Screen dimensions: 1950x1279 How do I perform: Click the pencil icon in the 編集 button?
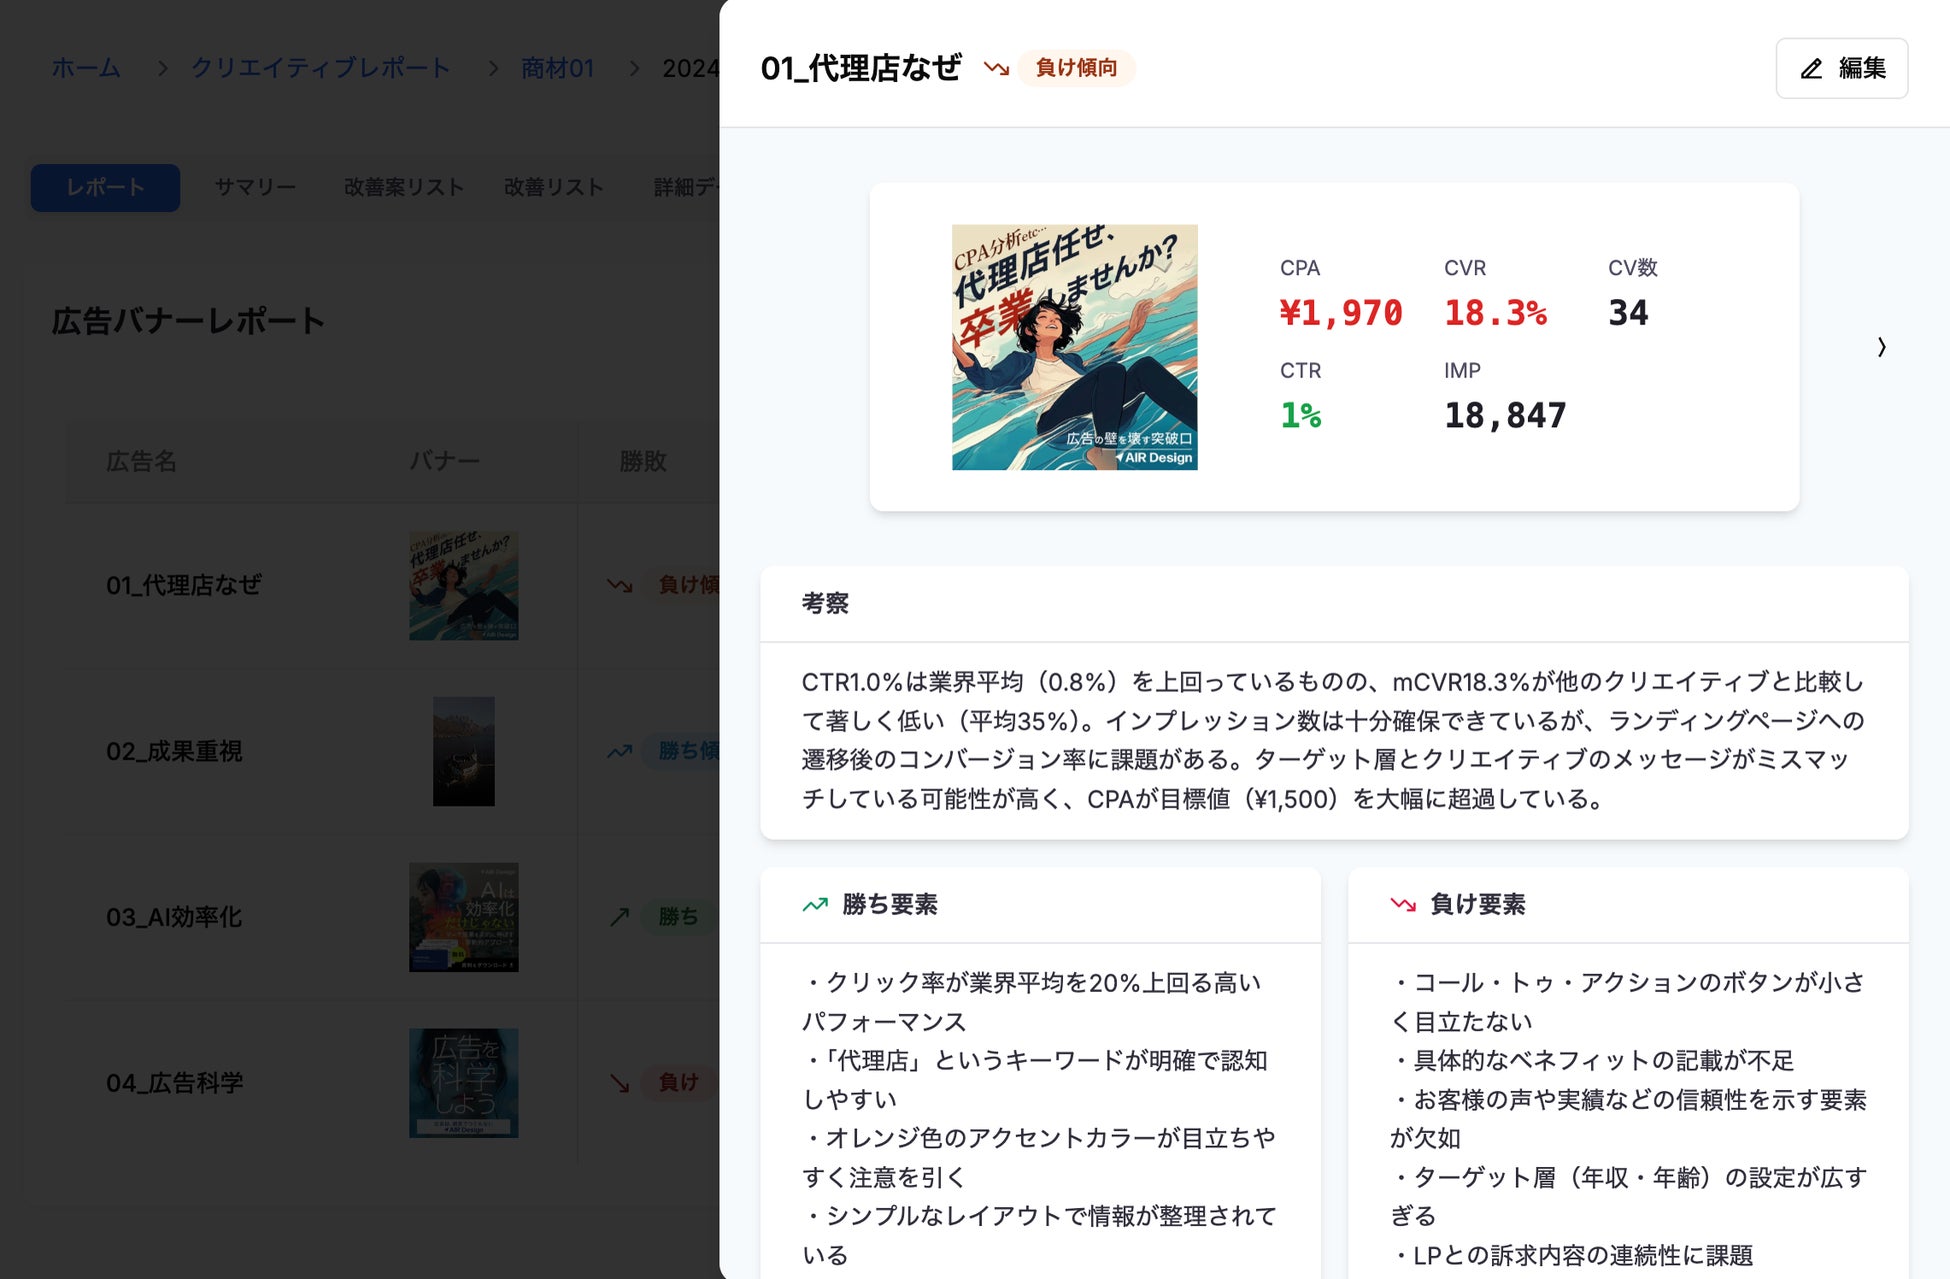(1811, 68)
